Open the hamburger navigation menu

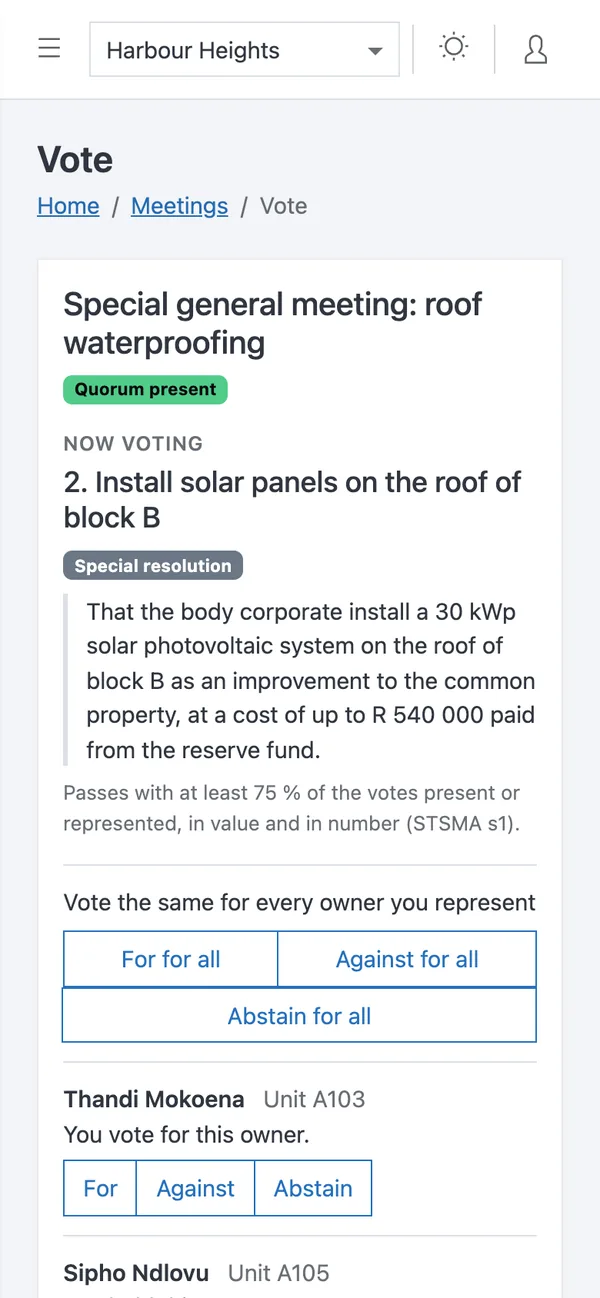(x=49, y=49)
